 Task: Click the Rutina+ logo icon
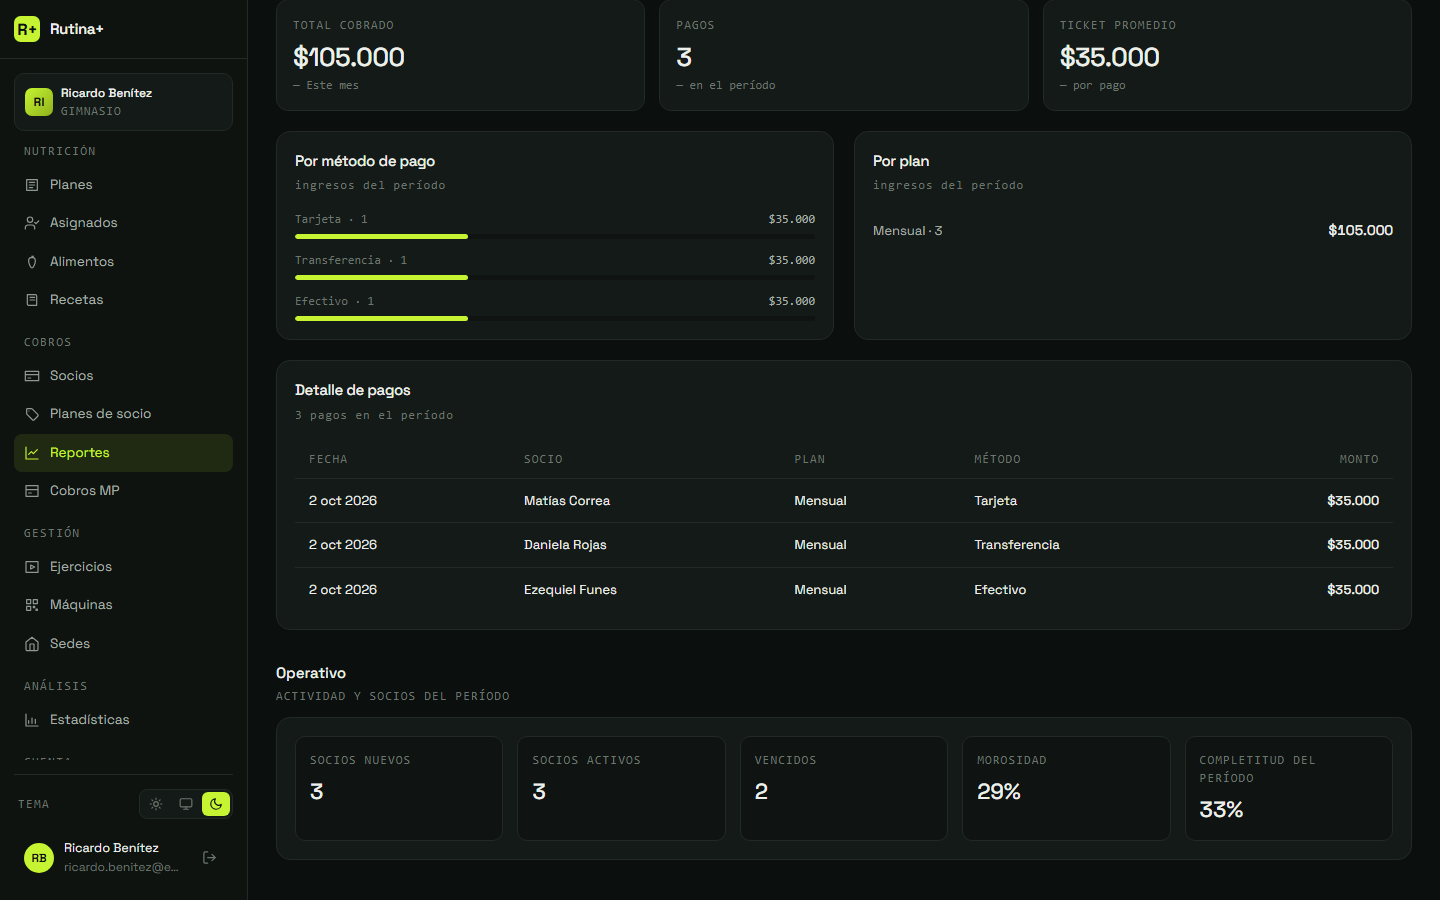(27, 29)
